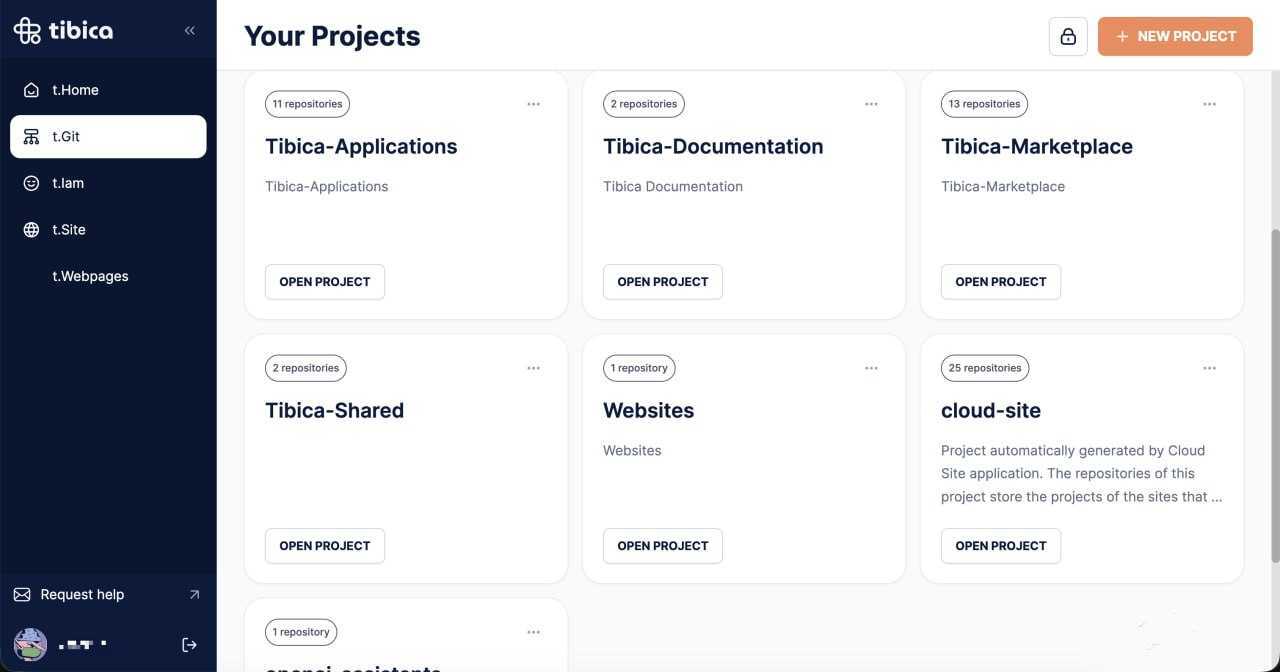Open more options for Tibica-Applications card
This screenshot has width=1280, height=672.
click(534, 104)
